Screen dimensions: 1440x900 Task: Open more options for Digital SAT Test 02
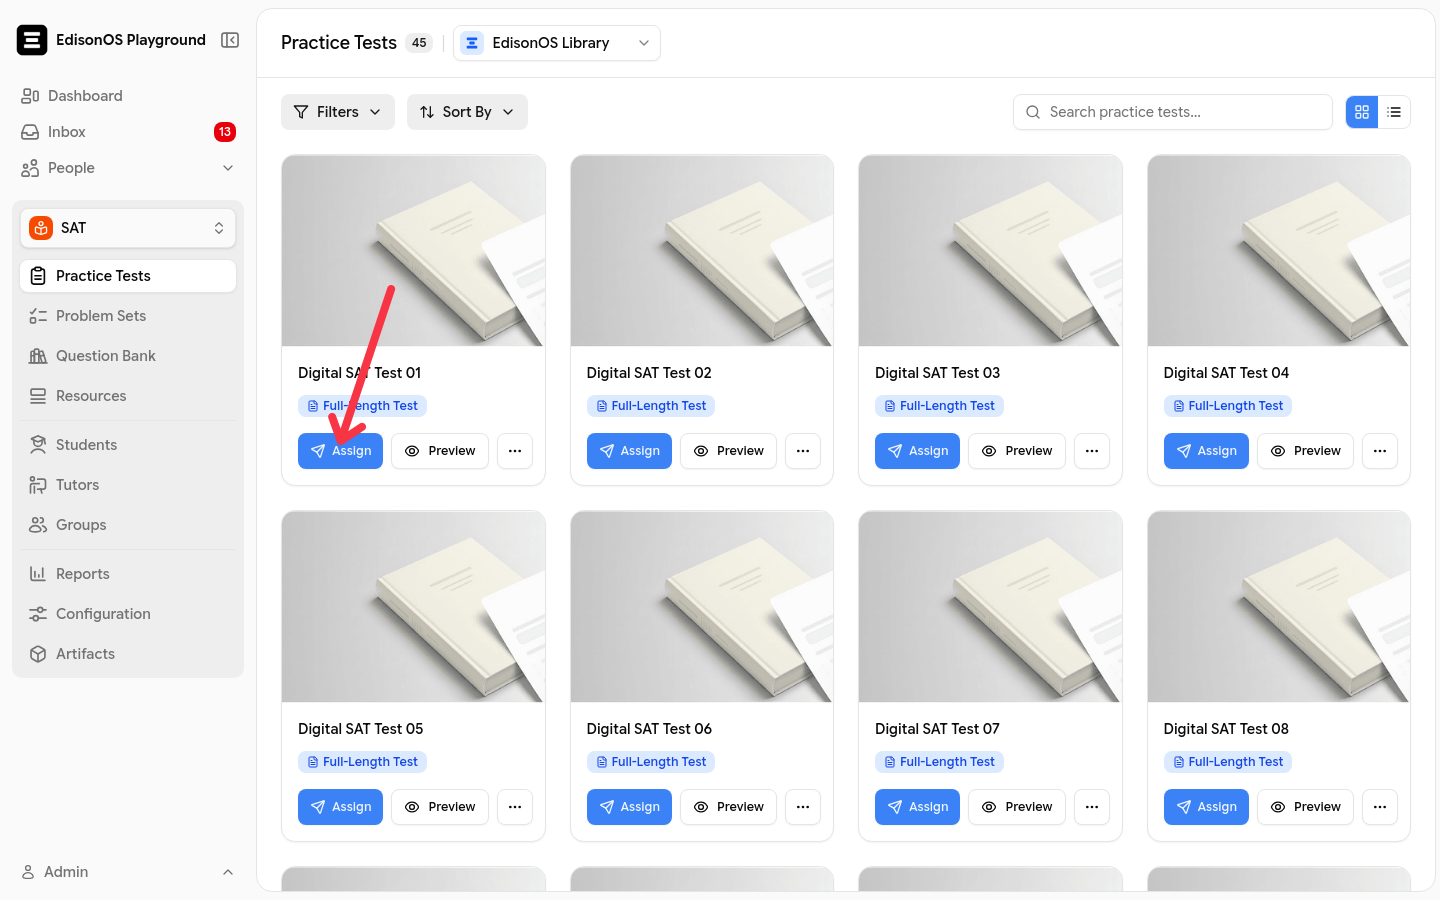pyautogui.click(x=803, y=451)
